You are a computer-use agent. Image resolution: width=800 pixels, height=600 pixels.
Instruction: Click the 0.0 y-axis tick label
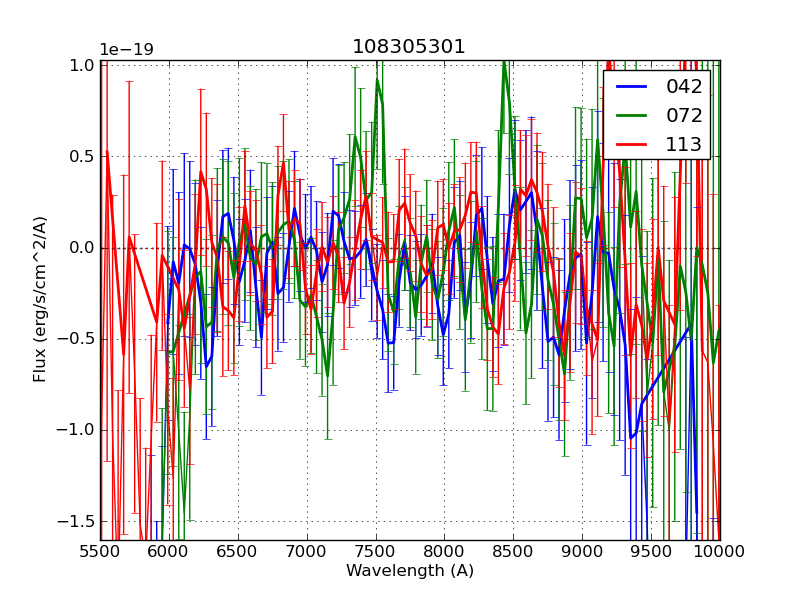(x=81, y=248)
